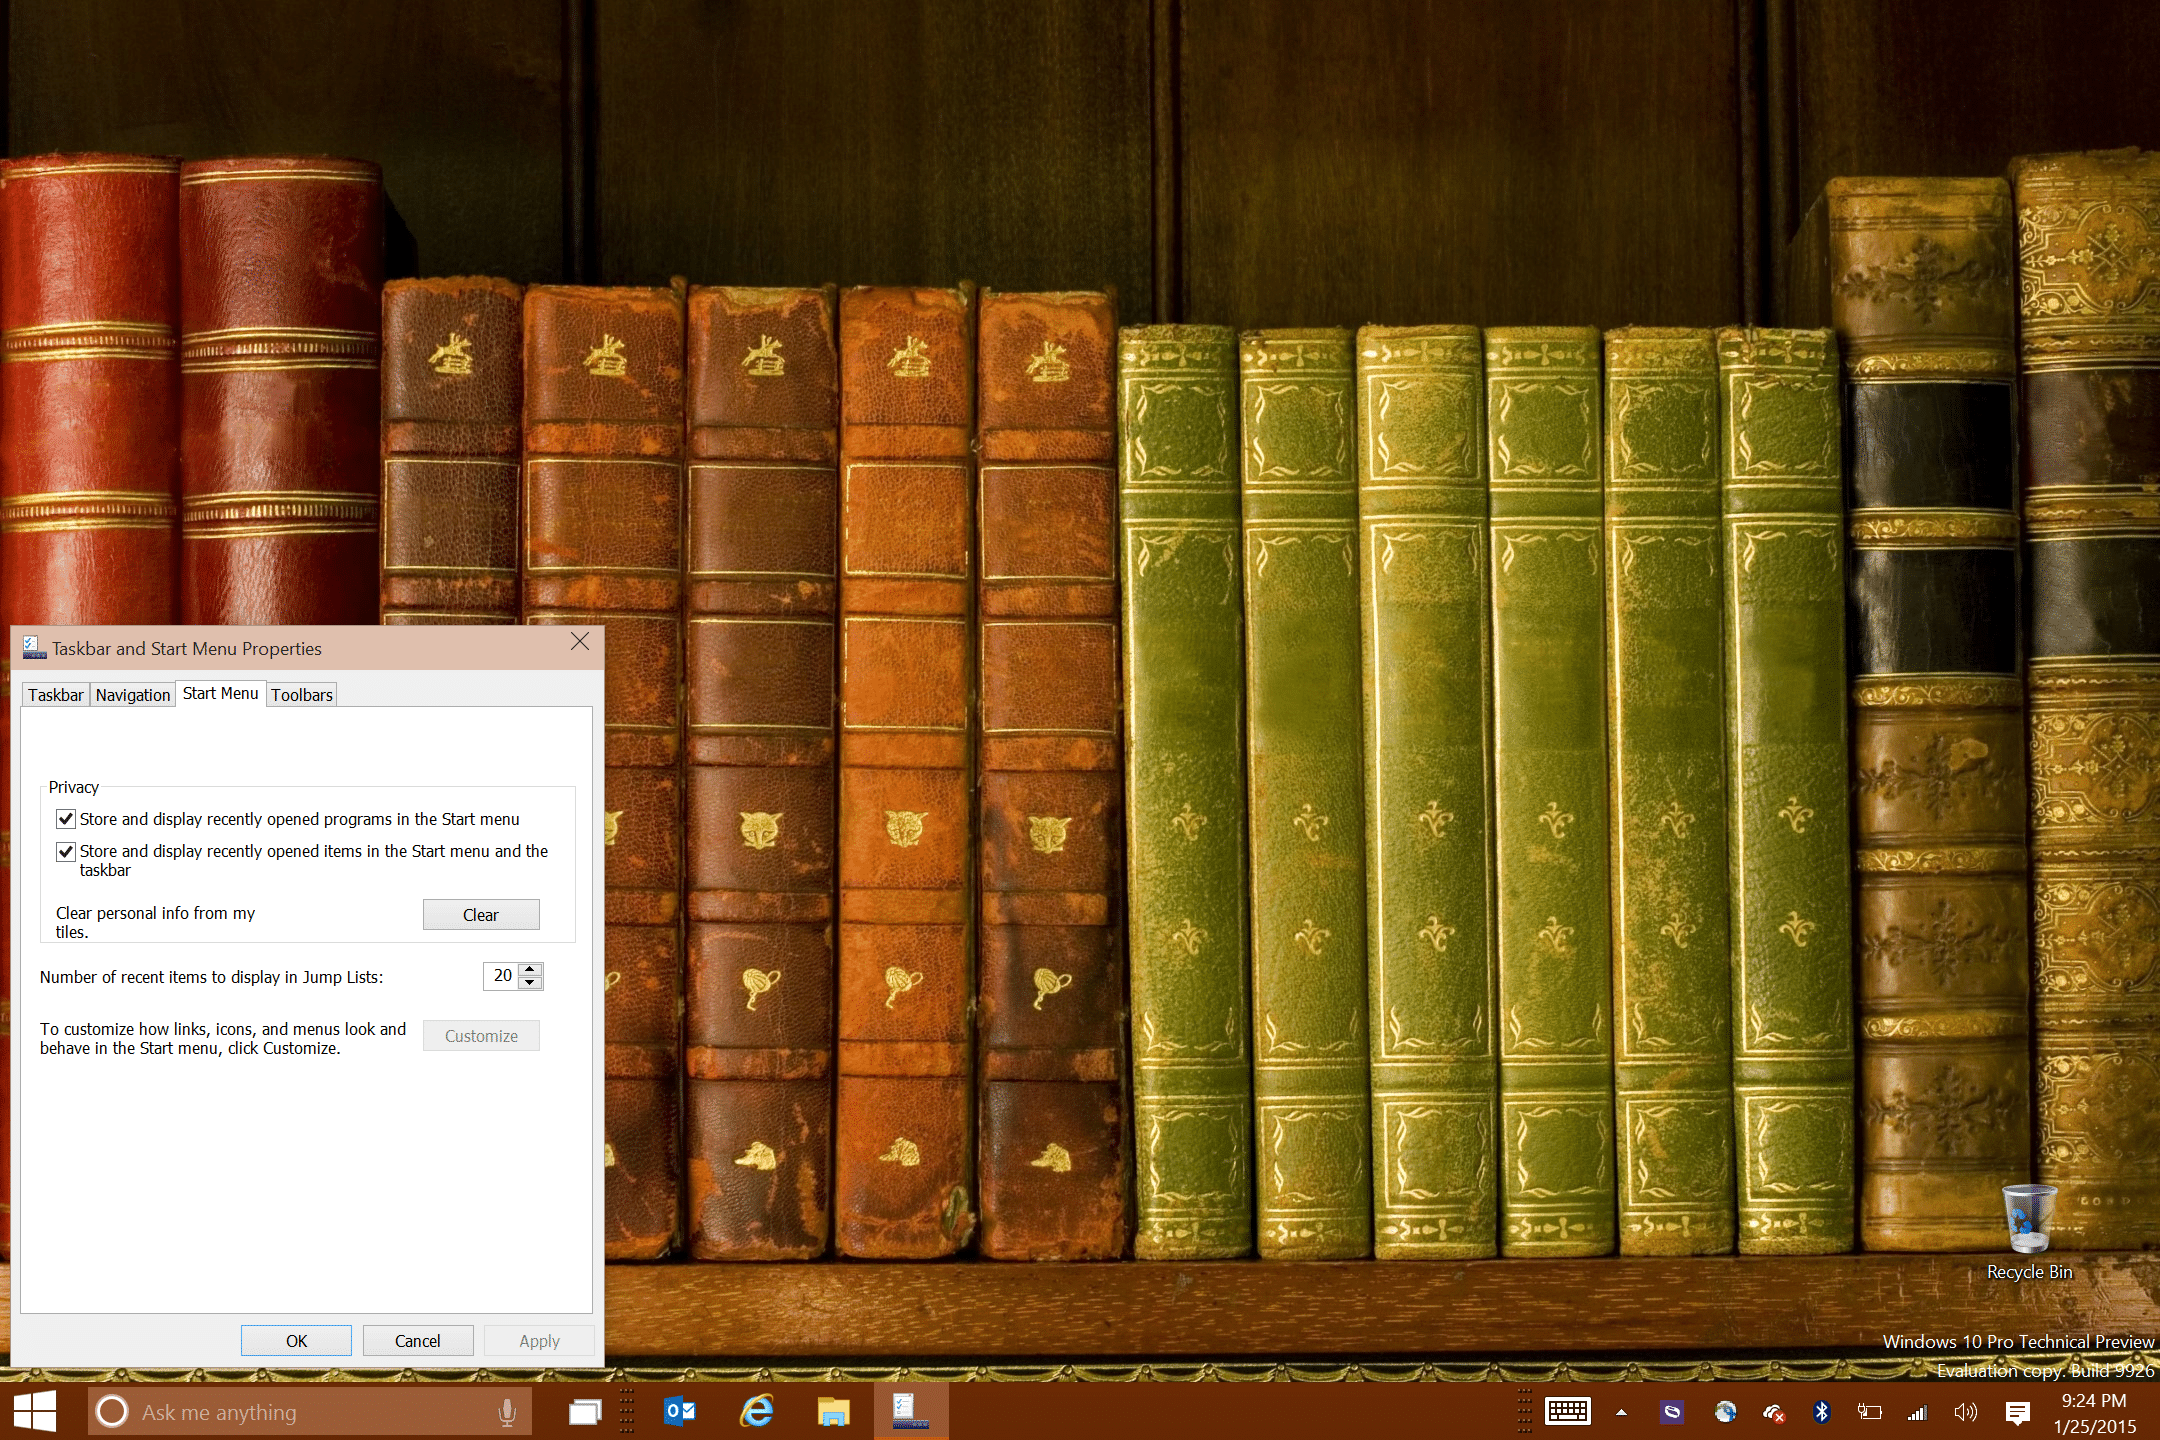Select the Recycle Bin desktop icon
The height and width of the screenshot is (1440, 2160).
pyautogui.click(x=2029, y=1232)
